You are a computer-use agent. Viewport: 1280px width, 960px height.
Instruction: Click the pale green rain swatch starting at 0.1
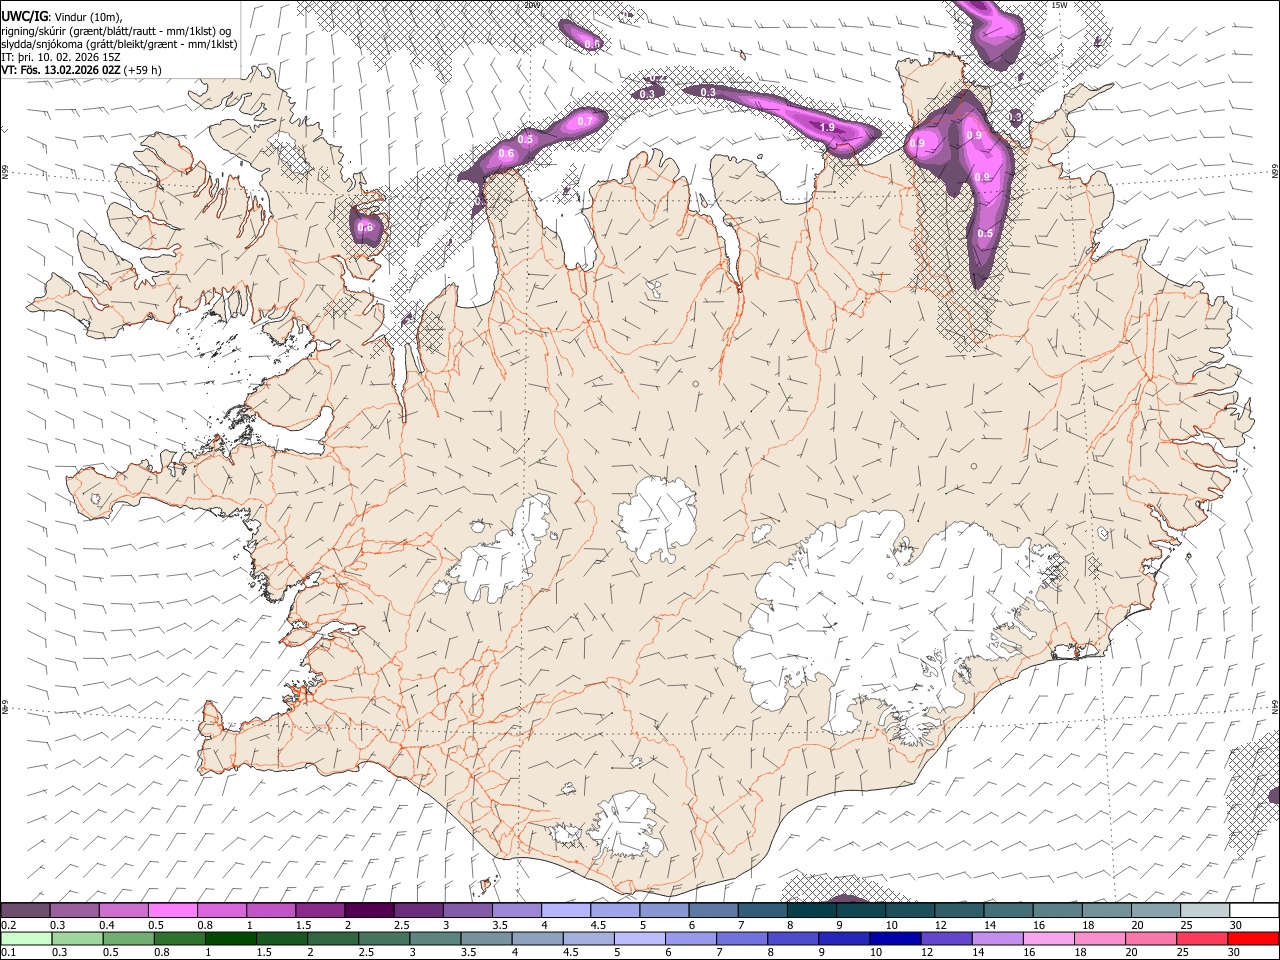click(27, 938)
